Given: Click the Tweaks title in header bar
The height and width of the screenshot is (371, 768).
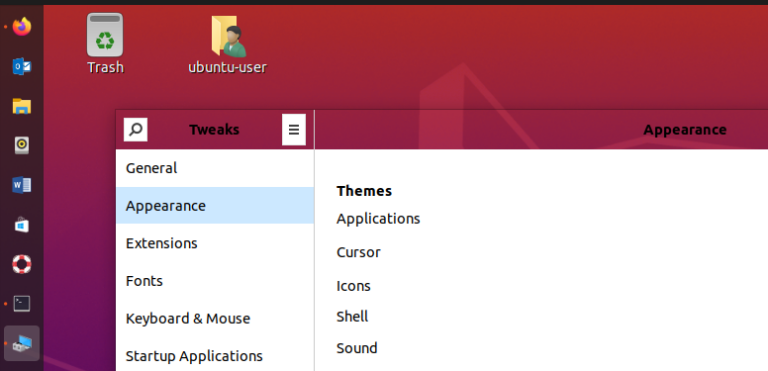Looking at the screenshot, I should (x=214, y=130).
